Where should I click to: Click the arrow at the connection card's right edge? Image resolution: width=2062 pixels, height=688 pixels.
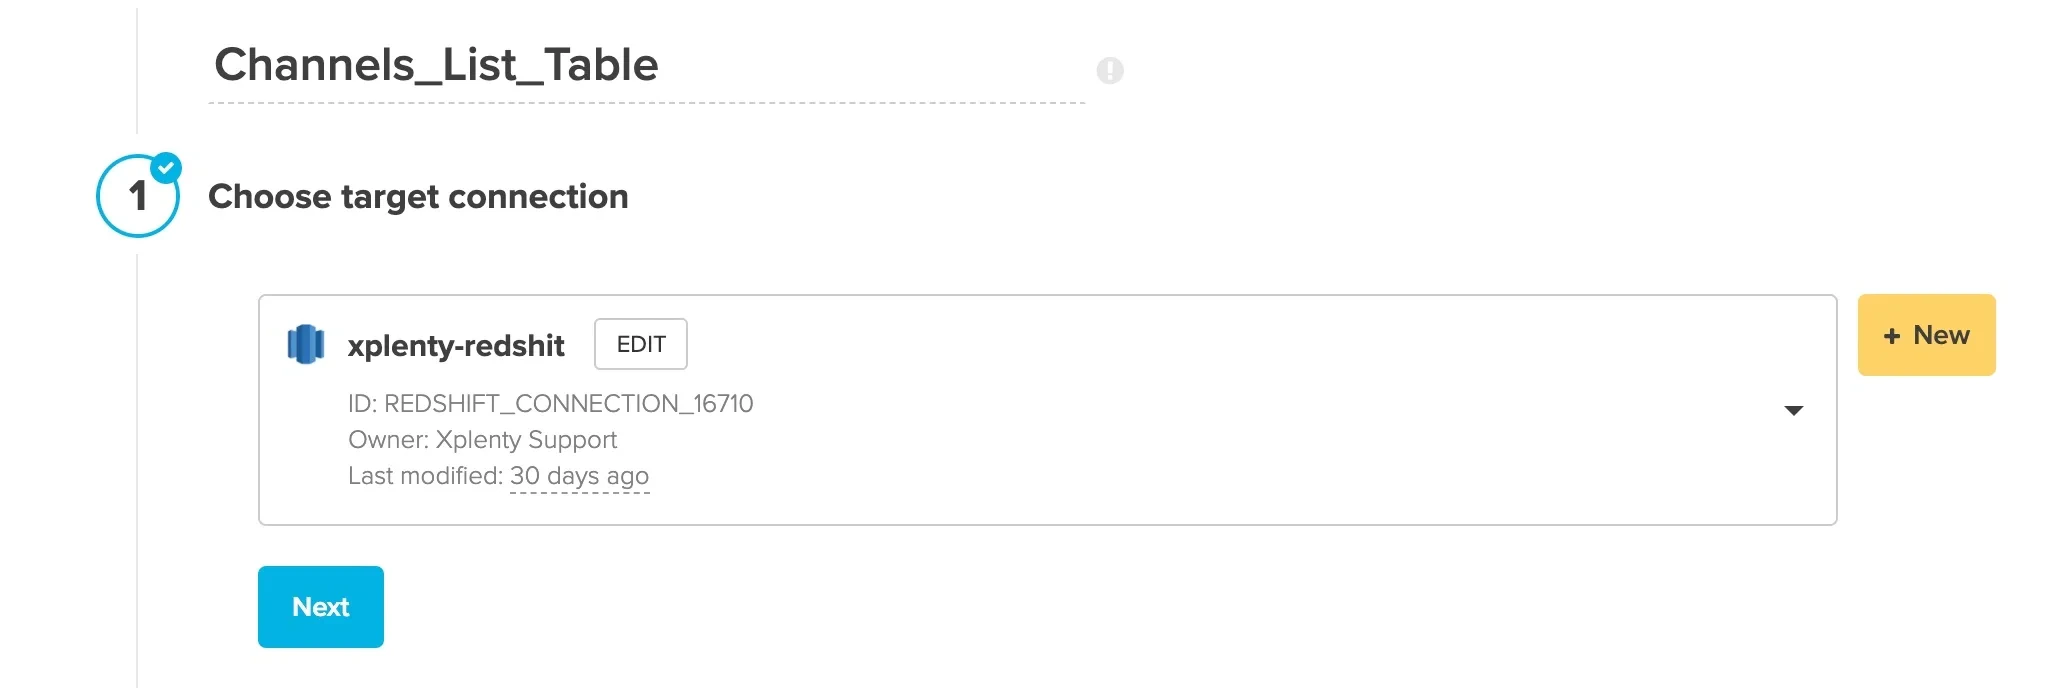tap(1795, 409)
